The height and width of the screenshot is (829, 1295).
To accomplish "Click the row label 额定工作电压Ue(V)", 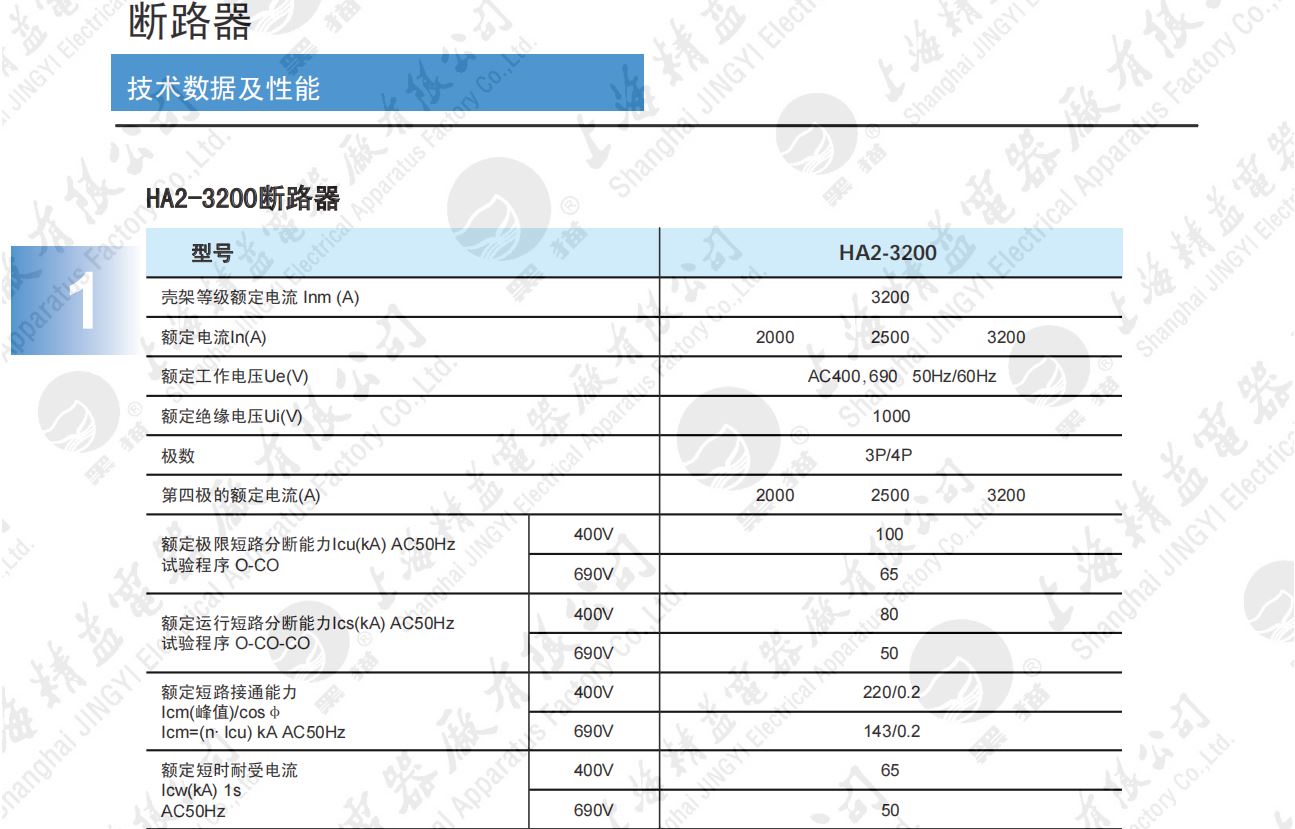I will coord(235,377).
